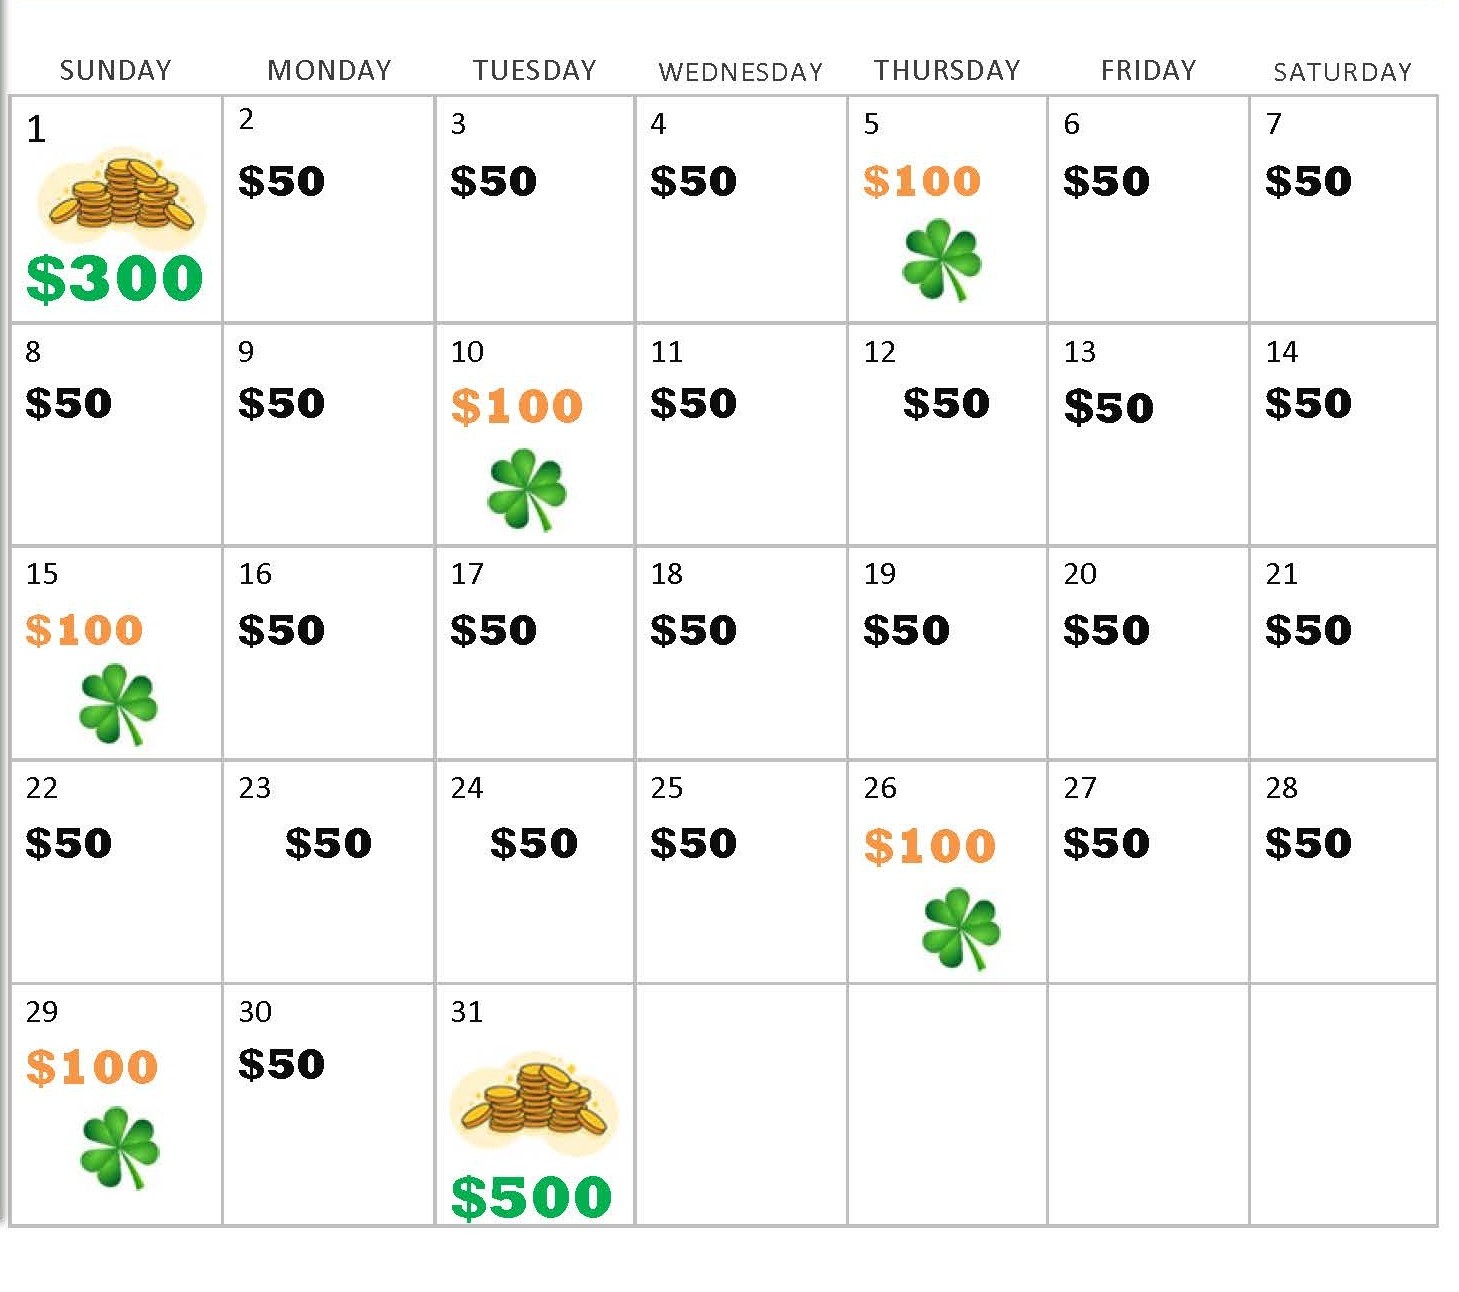Select the SUNDAY column header
The height and width of the screenshot is (1292, 1459).
coord(115,70)
